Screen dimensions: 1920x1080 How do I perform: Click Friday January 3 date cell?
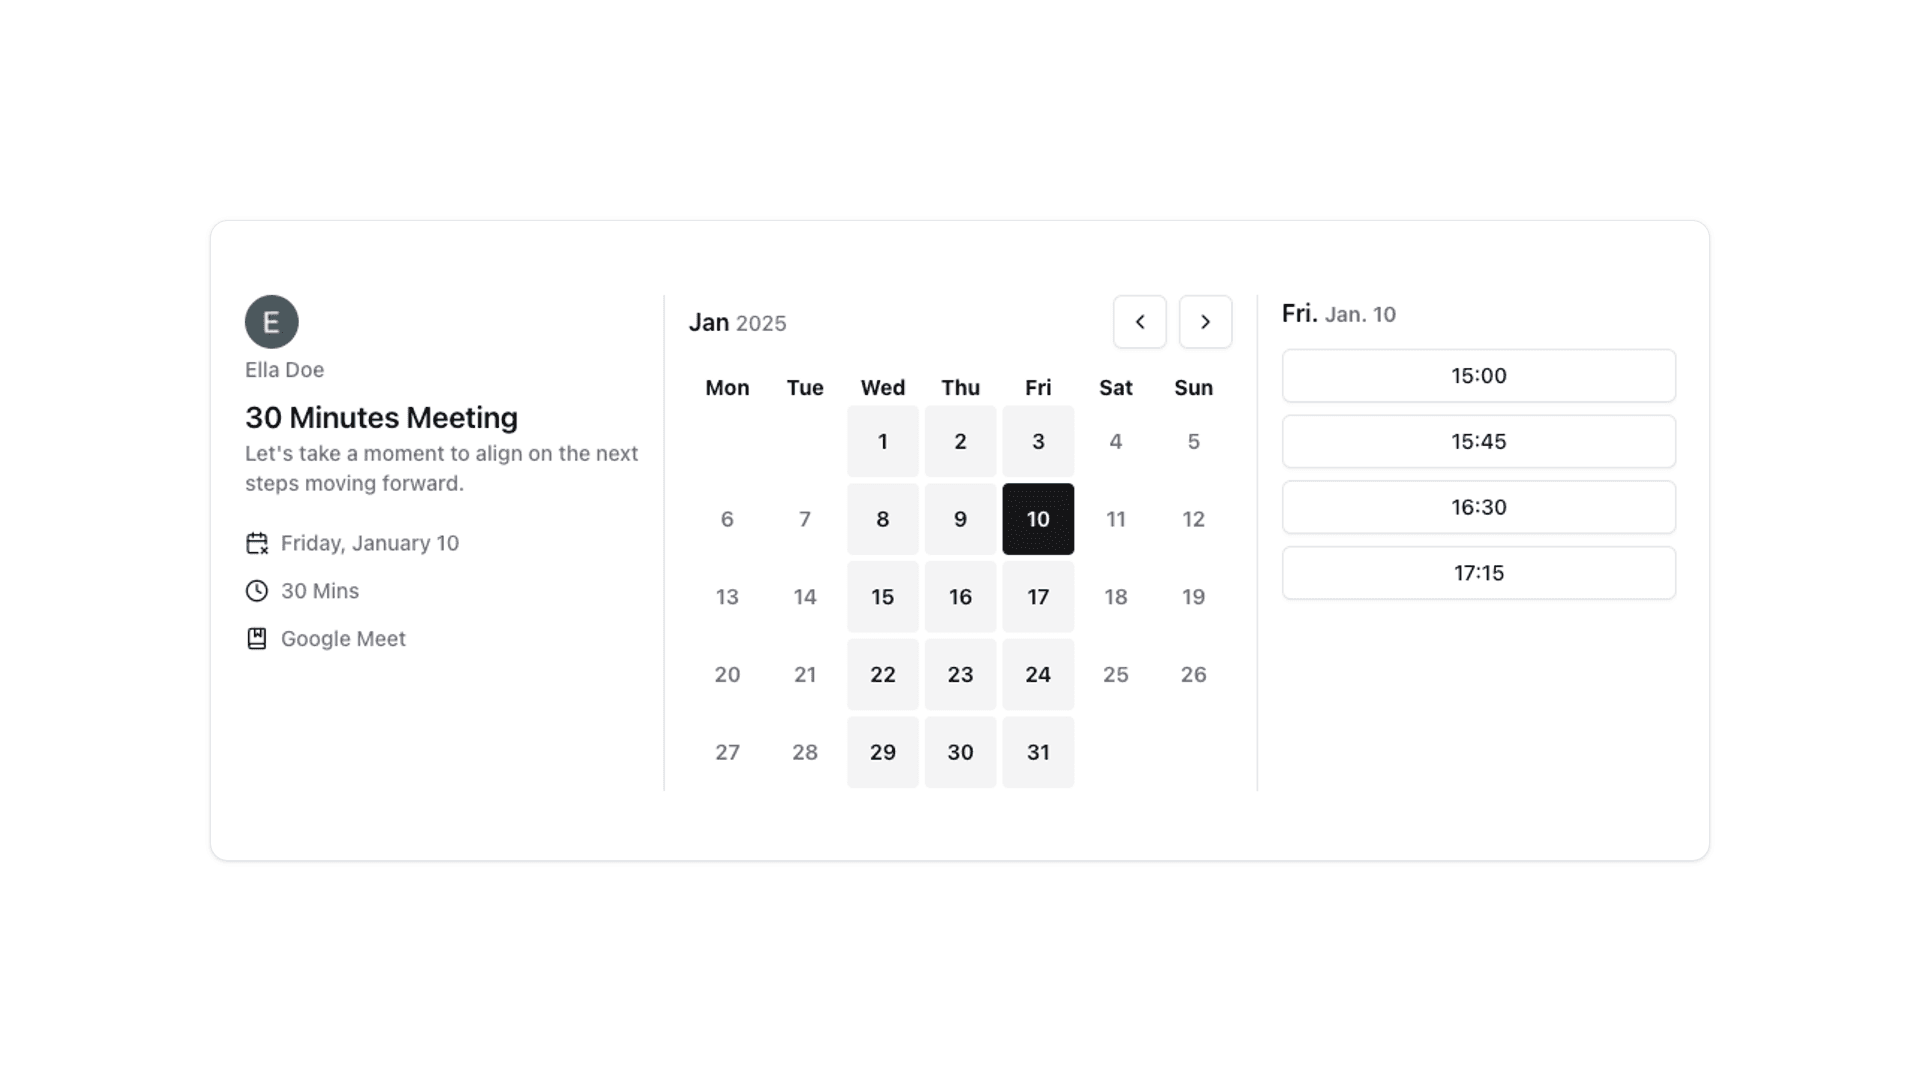(x=1038, y=441)
